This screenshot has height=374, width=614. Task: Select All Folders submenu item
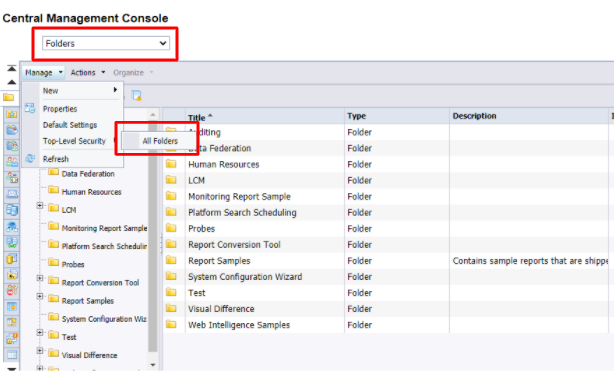pos(160,141)
